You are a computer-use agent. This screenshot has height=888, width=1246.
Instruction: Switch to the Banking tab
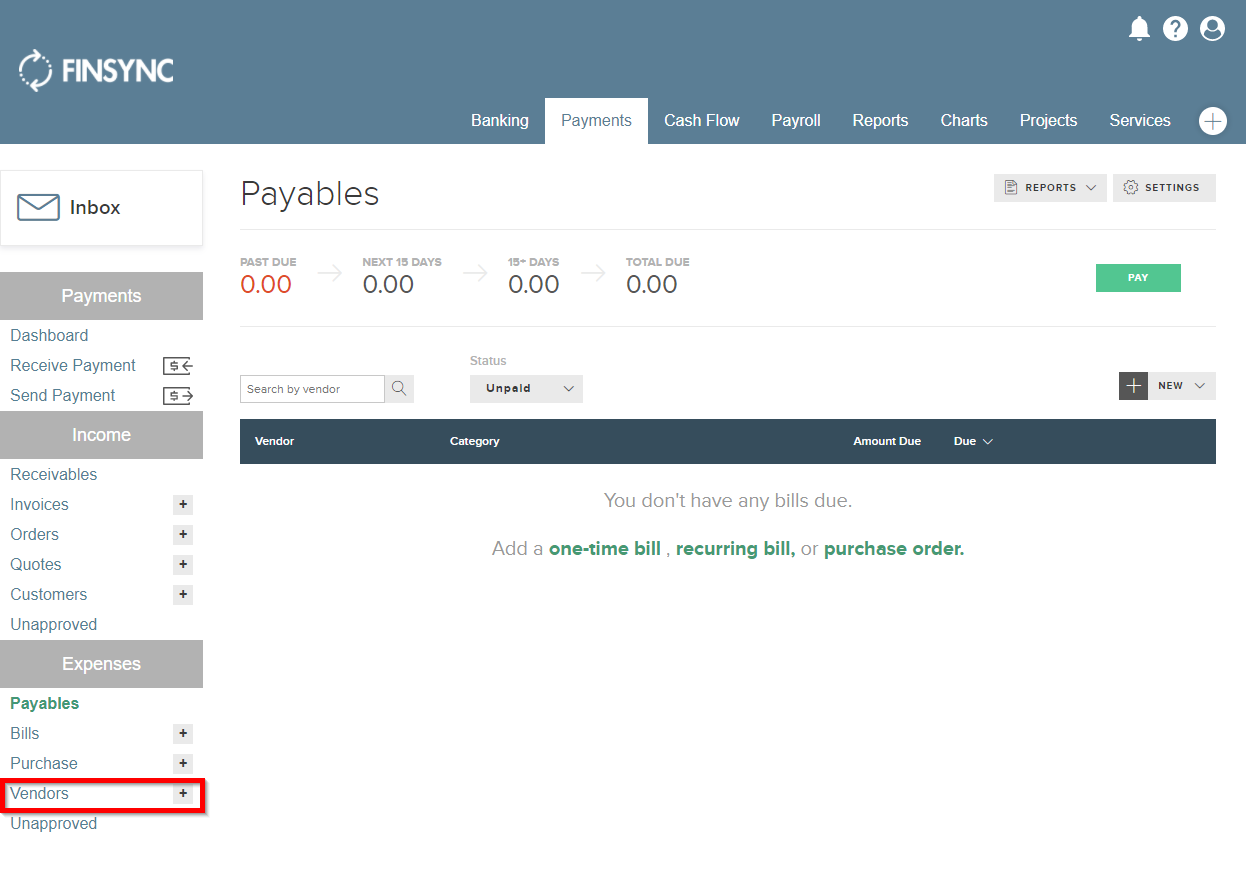pyautogui.click(x=500, y=121)
